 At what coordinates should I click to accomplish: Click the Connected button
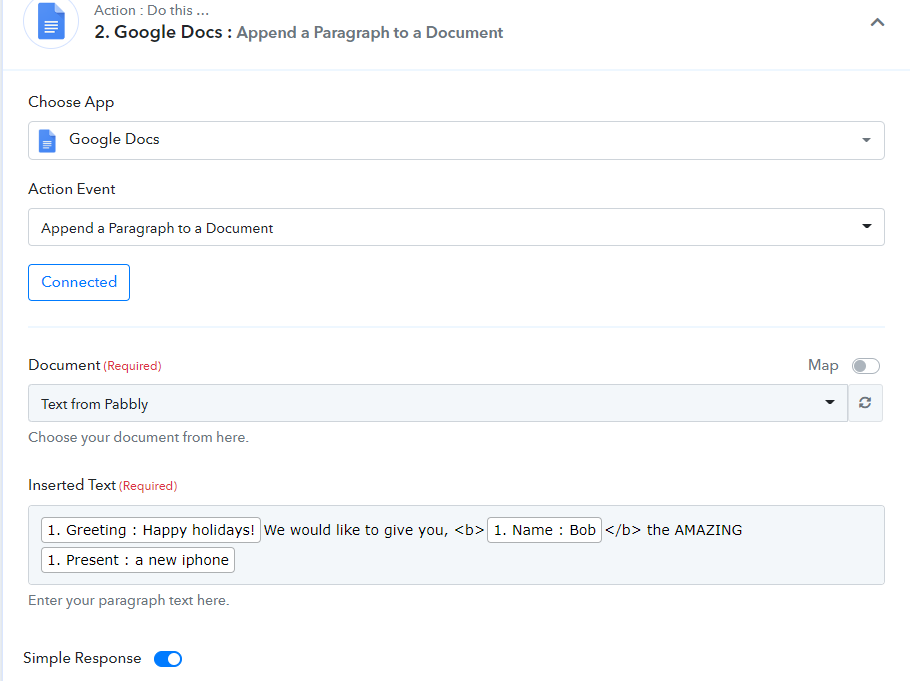point(79,282)
